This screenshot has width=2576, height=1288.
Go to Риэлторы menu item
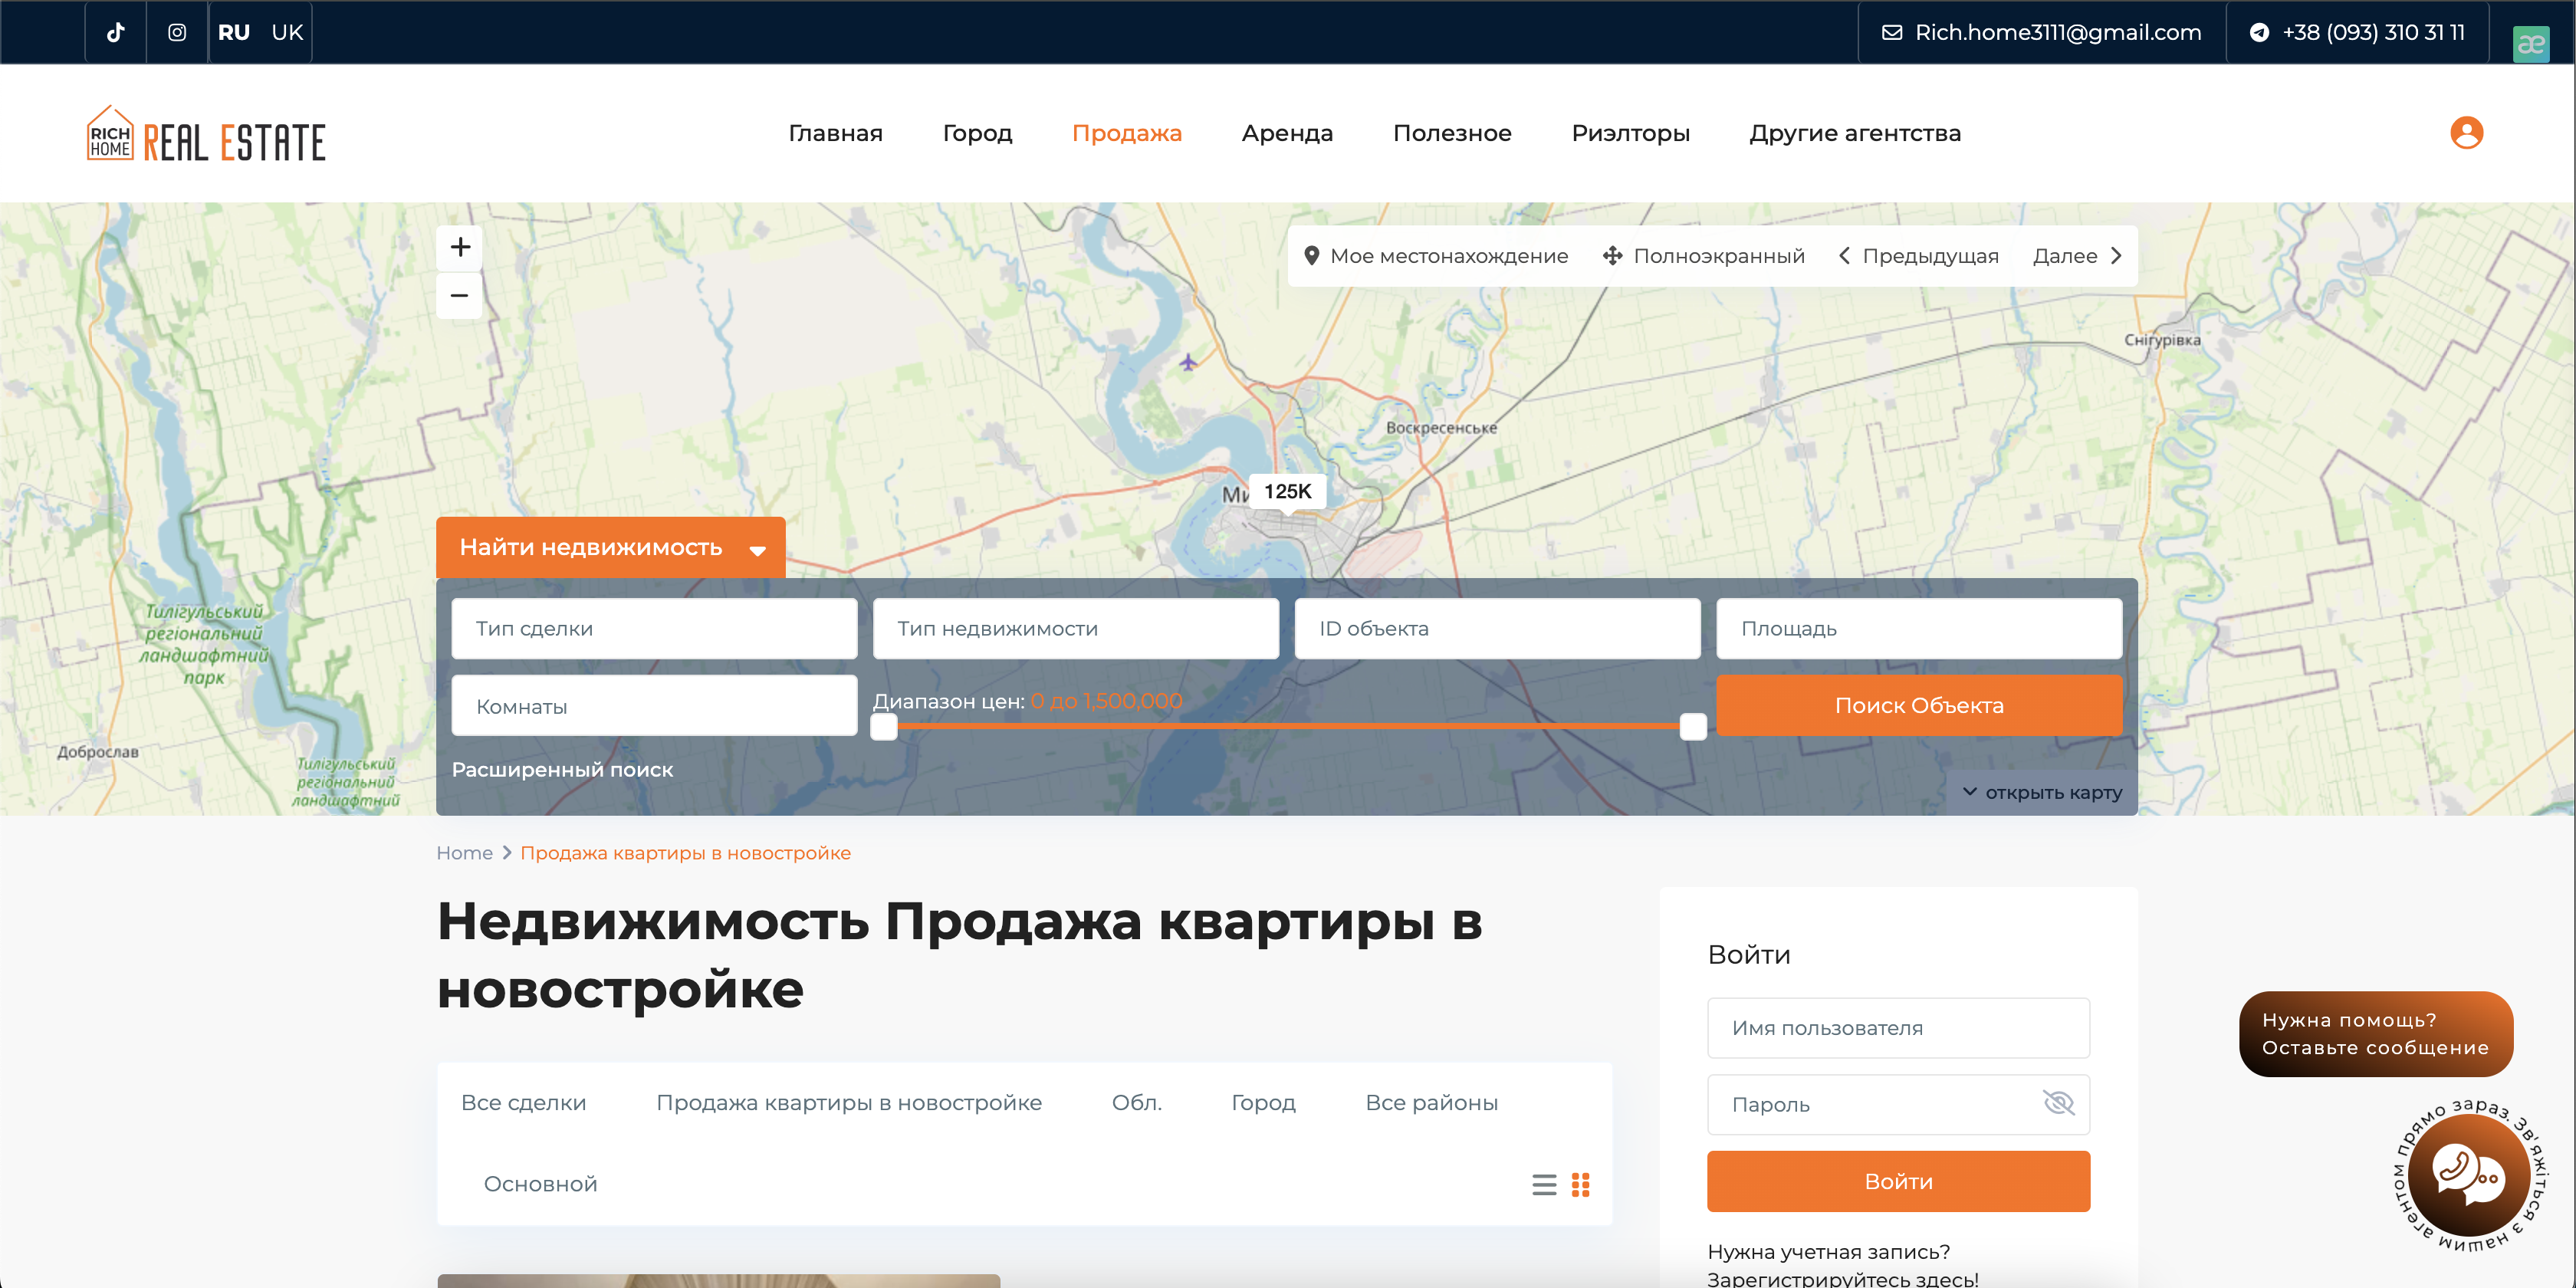[x=1630, y=133]
